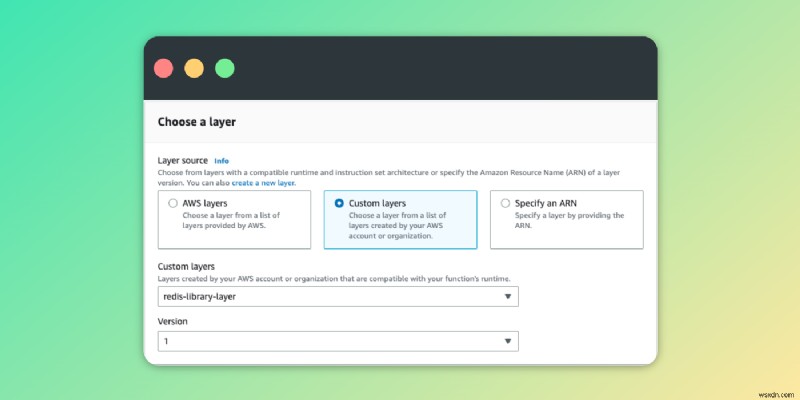Click the yellow minimize window dot

pyautogui.click(x=194, y=68)
